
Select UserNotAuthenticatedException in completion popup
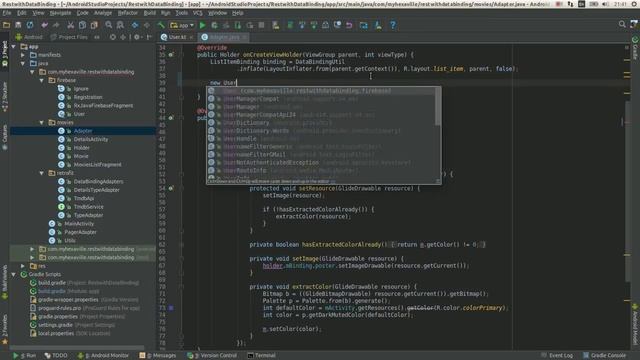point(321,162)
